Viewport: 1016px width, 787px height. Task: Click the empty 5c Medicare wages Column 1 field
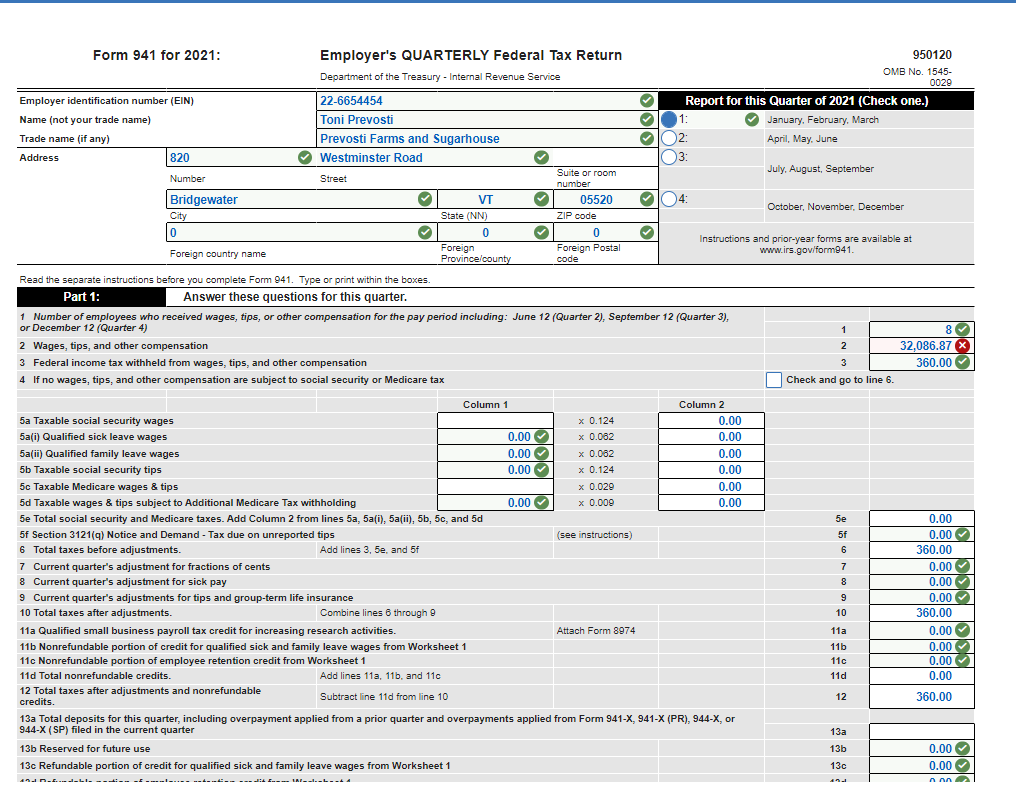495,486
